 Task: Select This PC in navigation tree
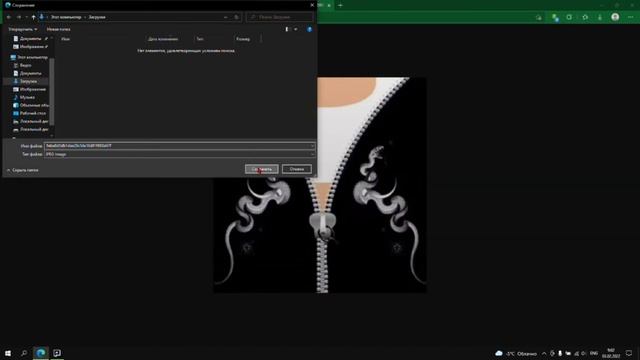click(x=29, y=58)
